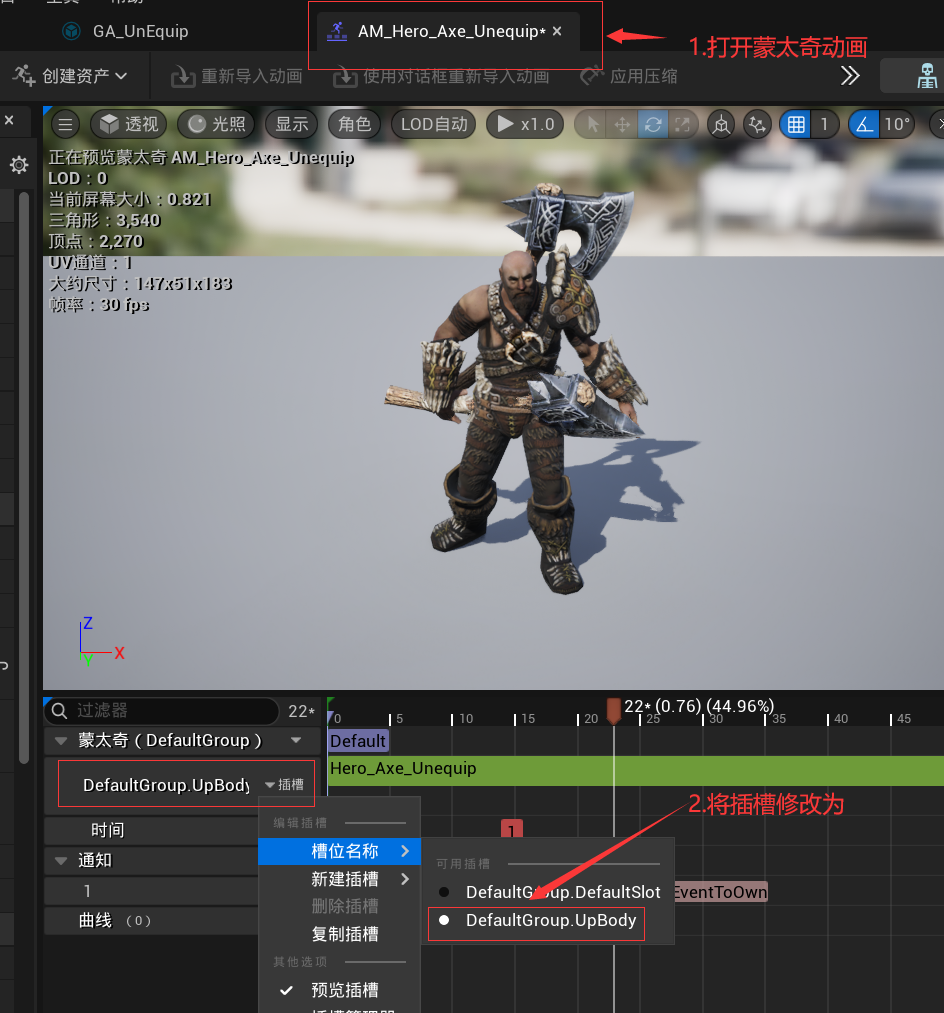Open the 显示 show menu

tap(291, 124)
